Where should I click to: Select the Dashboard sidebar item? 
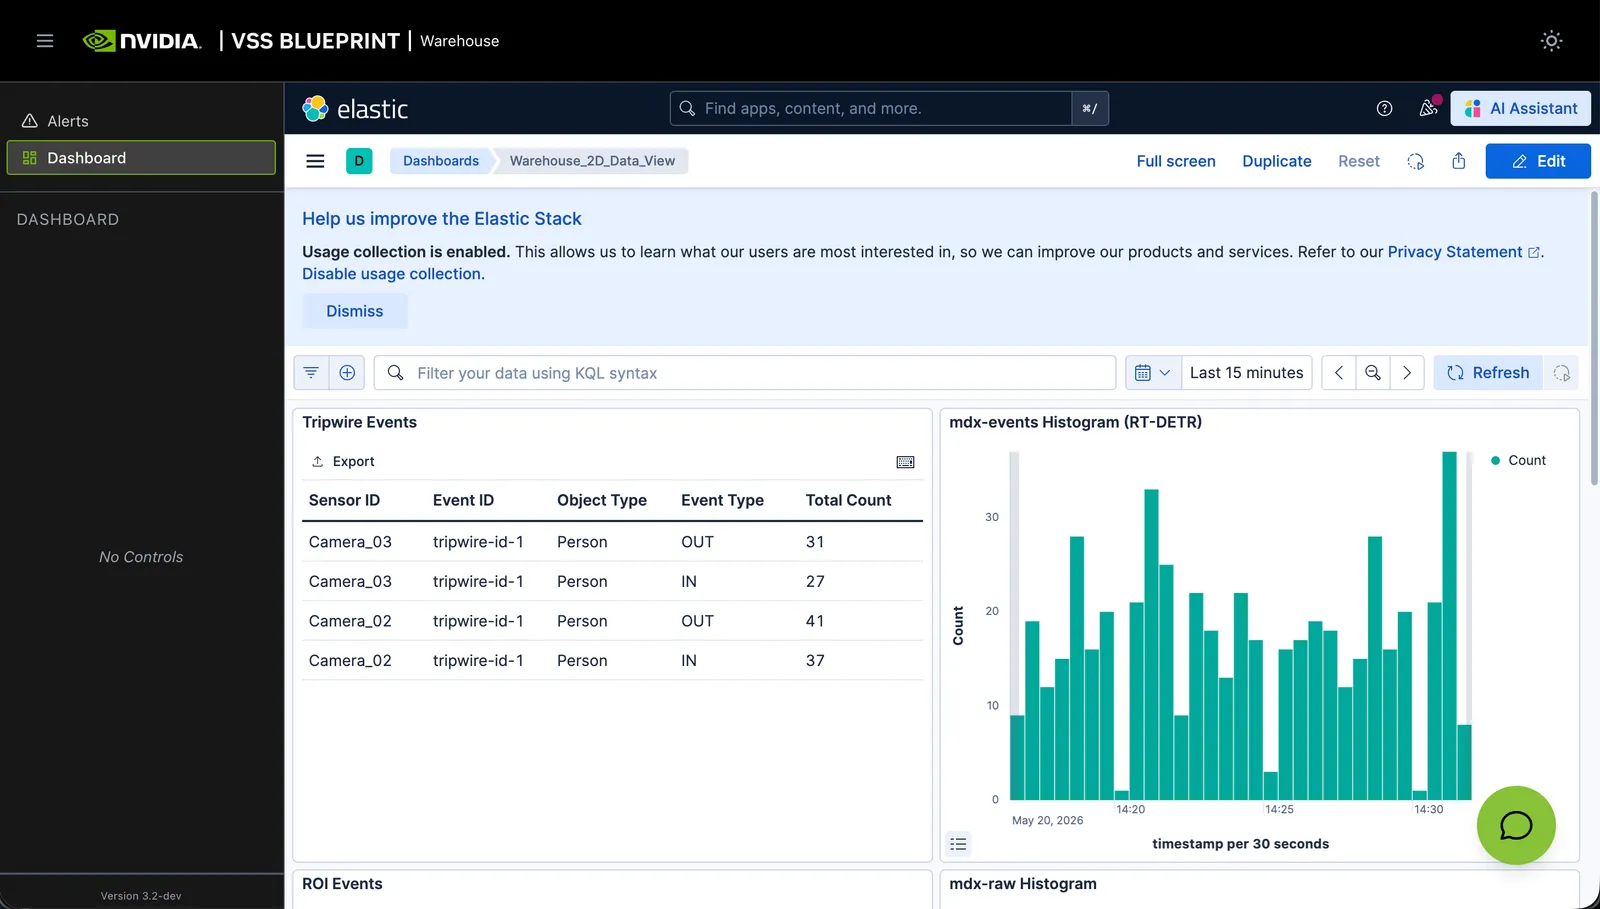141,158
